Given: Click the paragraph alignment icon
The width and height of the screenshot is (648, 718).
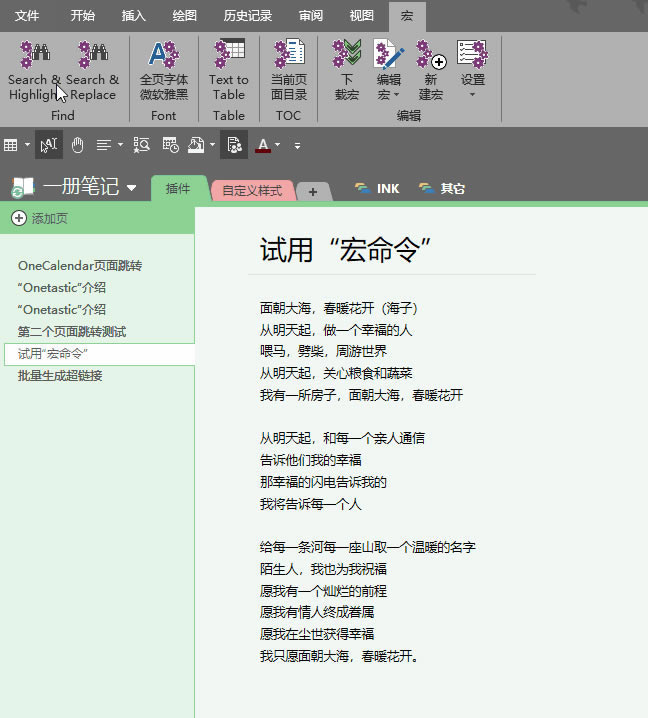Looking at the screenshot, I should pos(104,145).
